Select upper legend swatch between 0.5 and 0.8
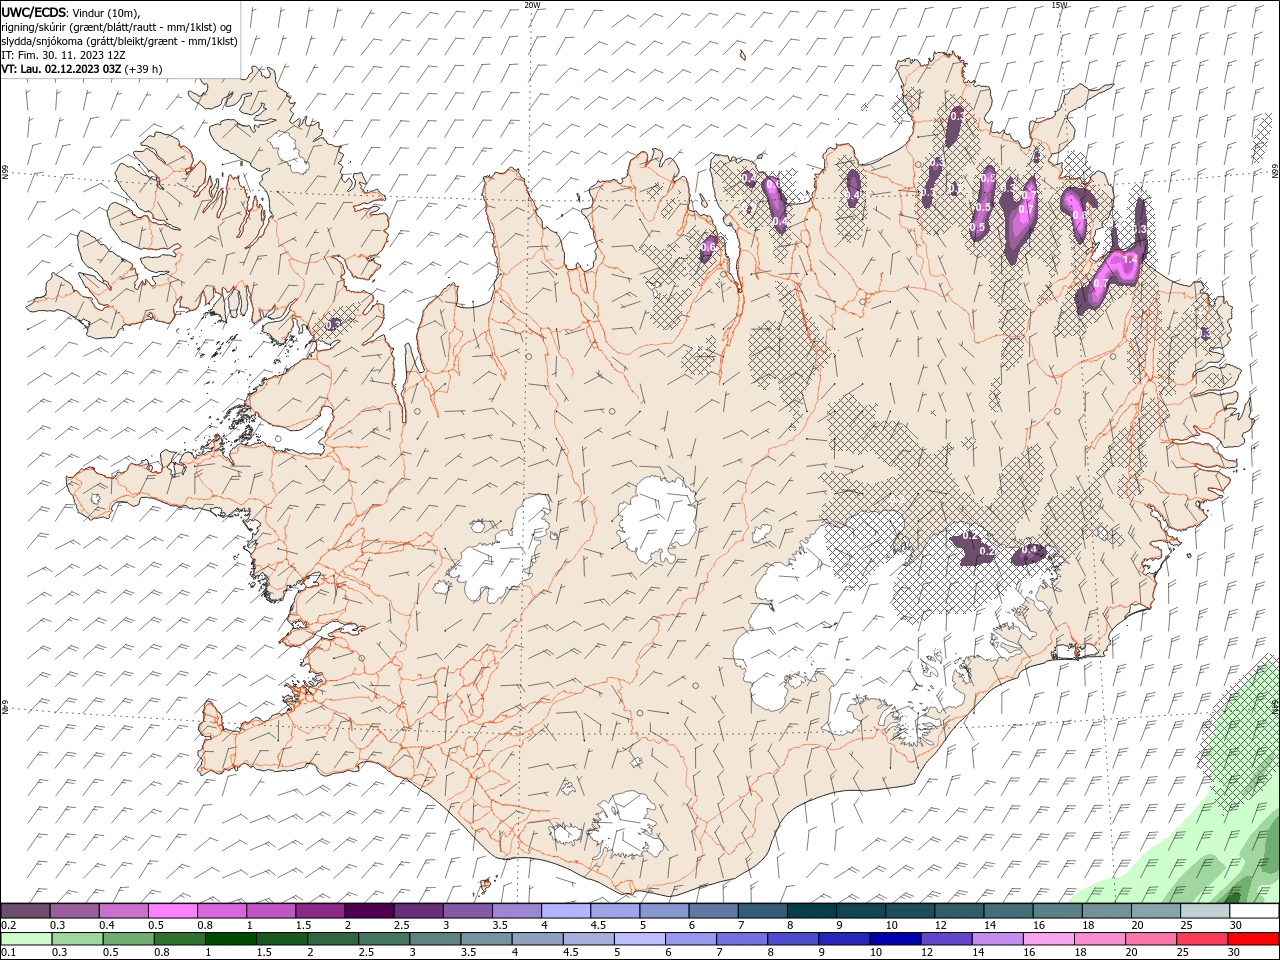Image resolution: width=1280 pixels, height=960 pixels. 172,911
